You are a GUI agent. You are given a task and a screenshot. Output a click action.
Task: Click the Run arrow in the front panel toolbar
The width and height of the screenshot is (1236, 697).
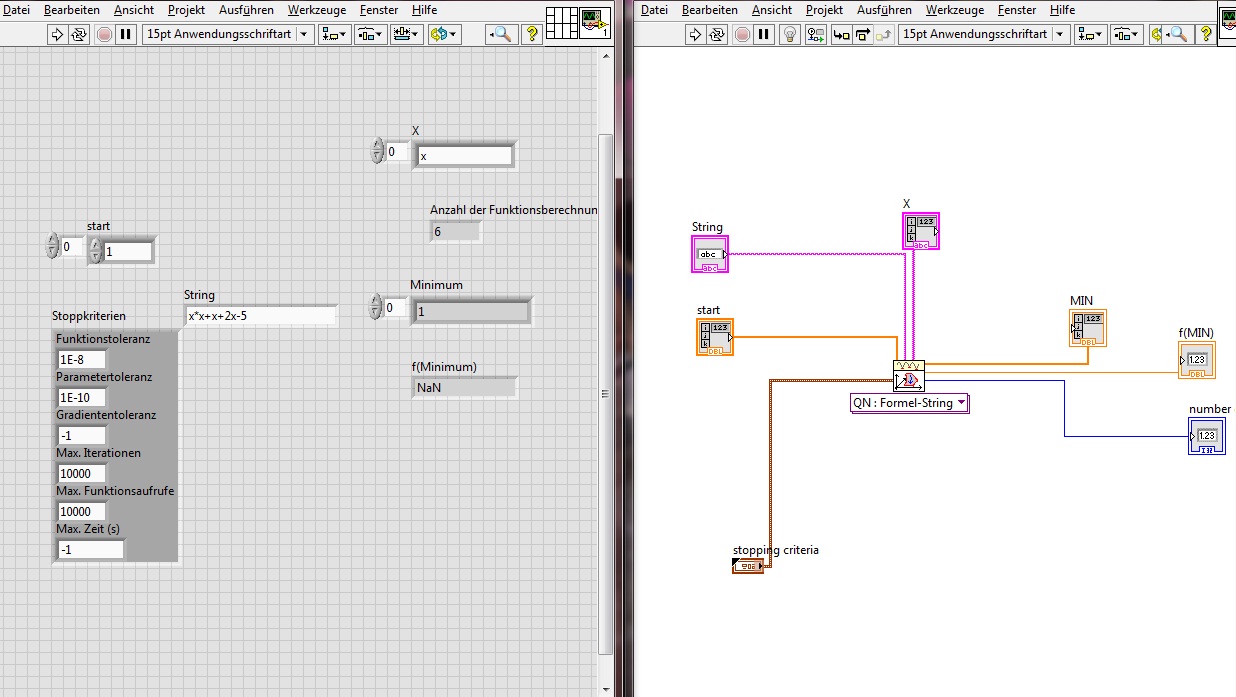[57, 34]
